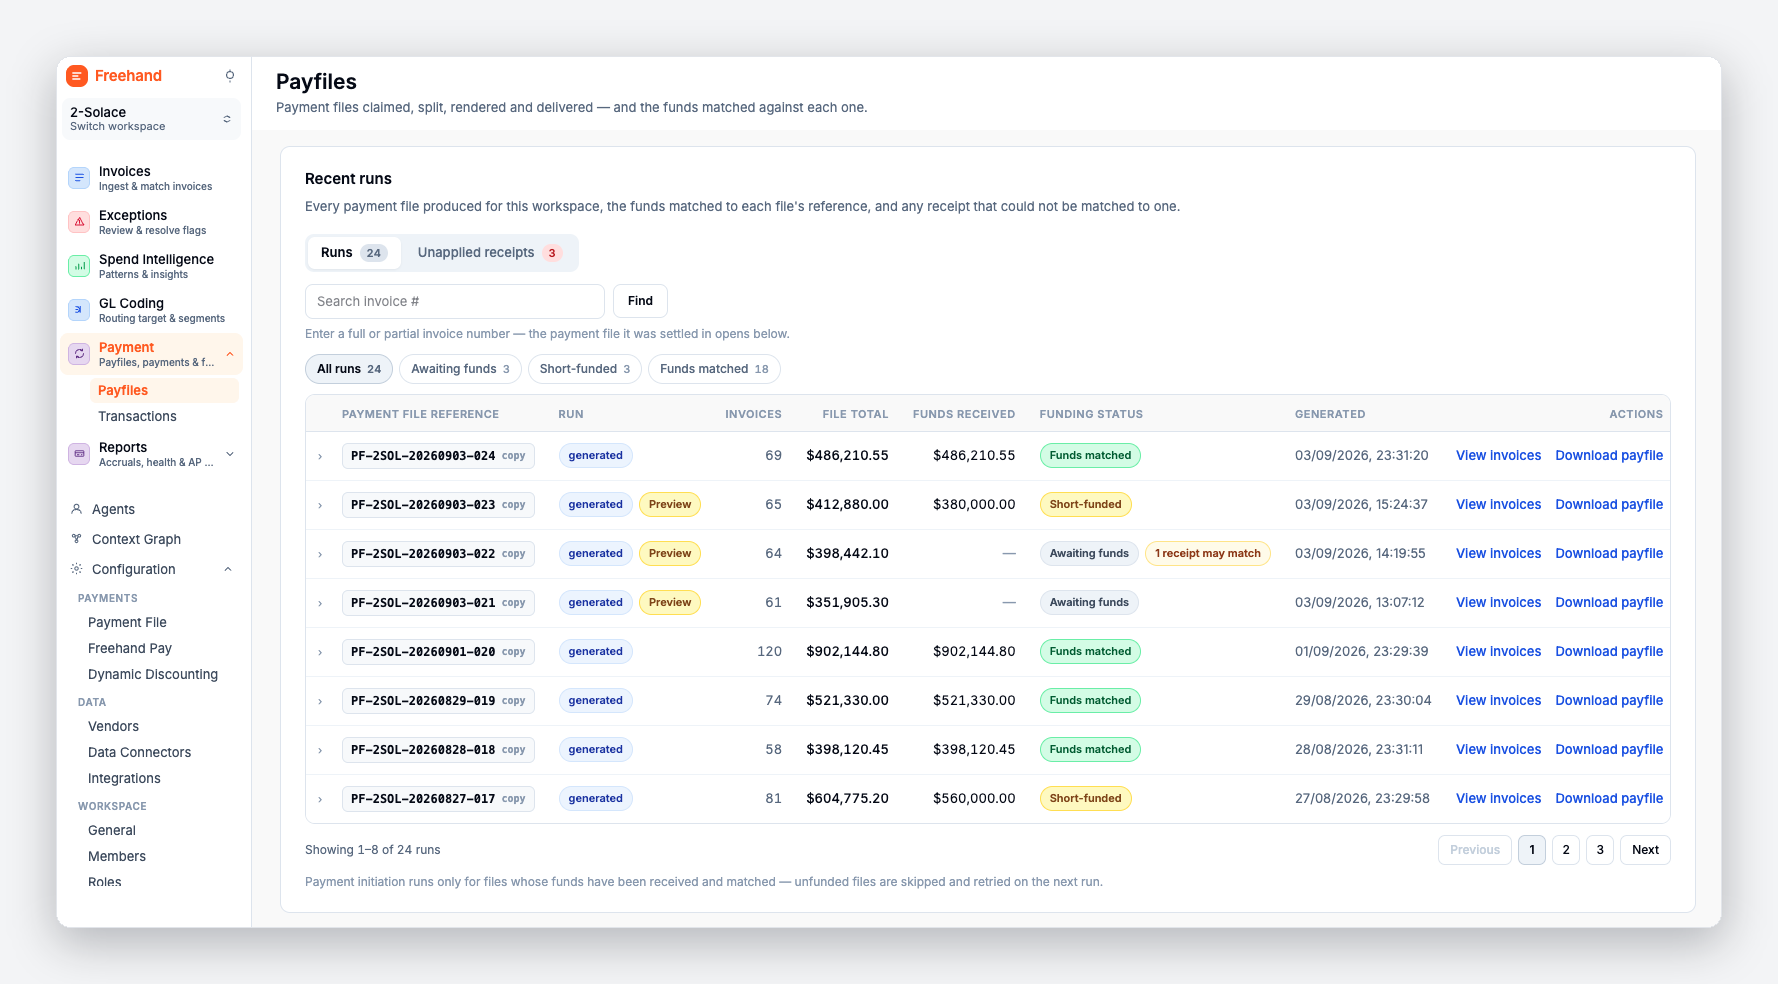Click the Payment cycle icon
The height and width of the screenshot is (984, 1778).
click(x=79, y=354)
